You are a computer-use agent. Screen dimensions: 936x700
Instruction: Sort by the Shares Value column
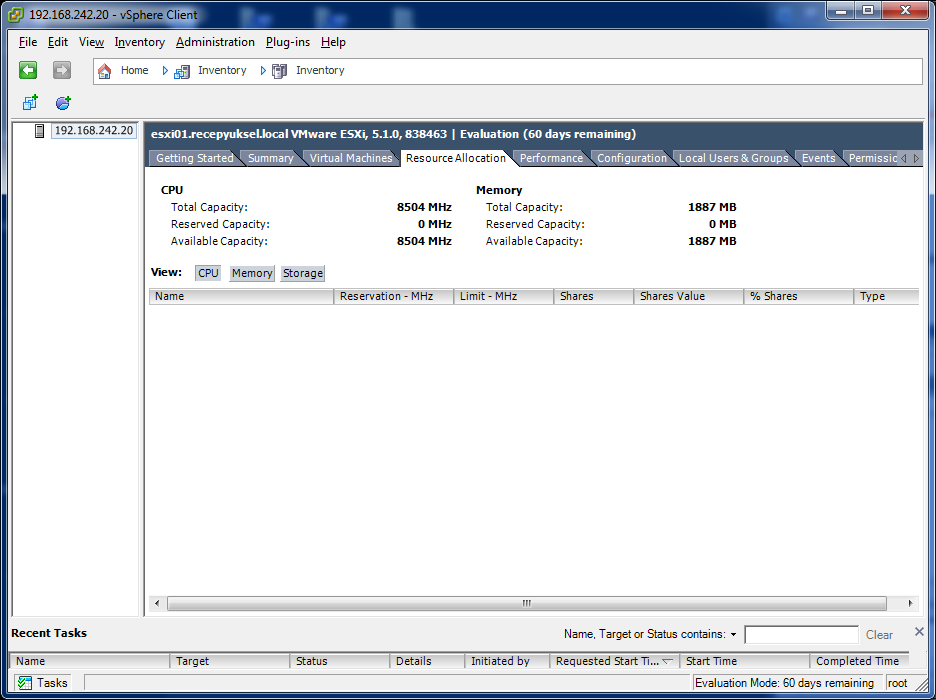click(688, 297)
